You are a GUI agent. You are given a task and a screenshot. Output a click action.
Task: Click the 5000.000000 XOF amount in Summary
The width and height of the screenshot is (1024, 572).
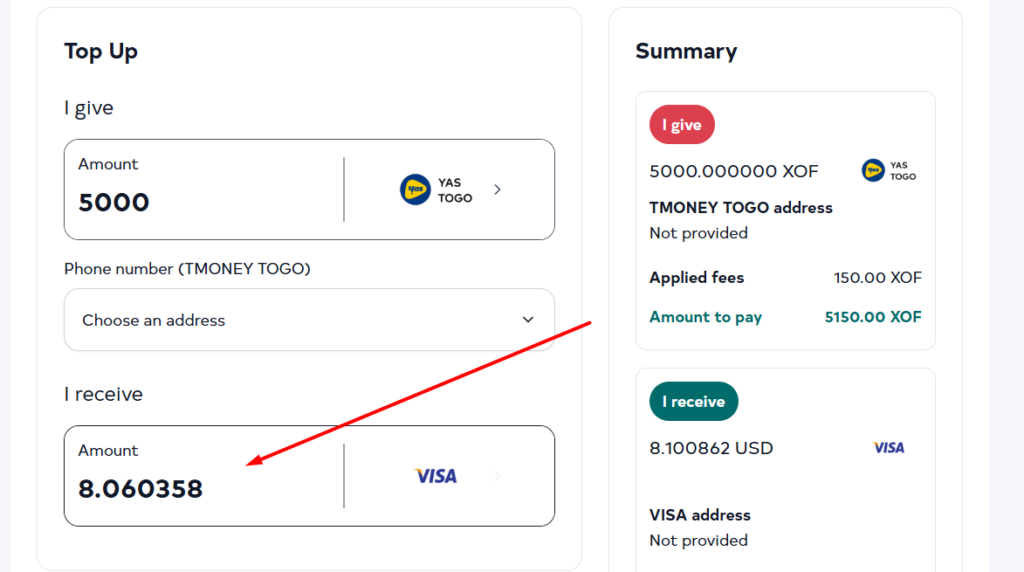tap(734, 171)
